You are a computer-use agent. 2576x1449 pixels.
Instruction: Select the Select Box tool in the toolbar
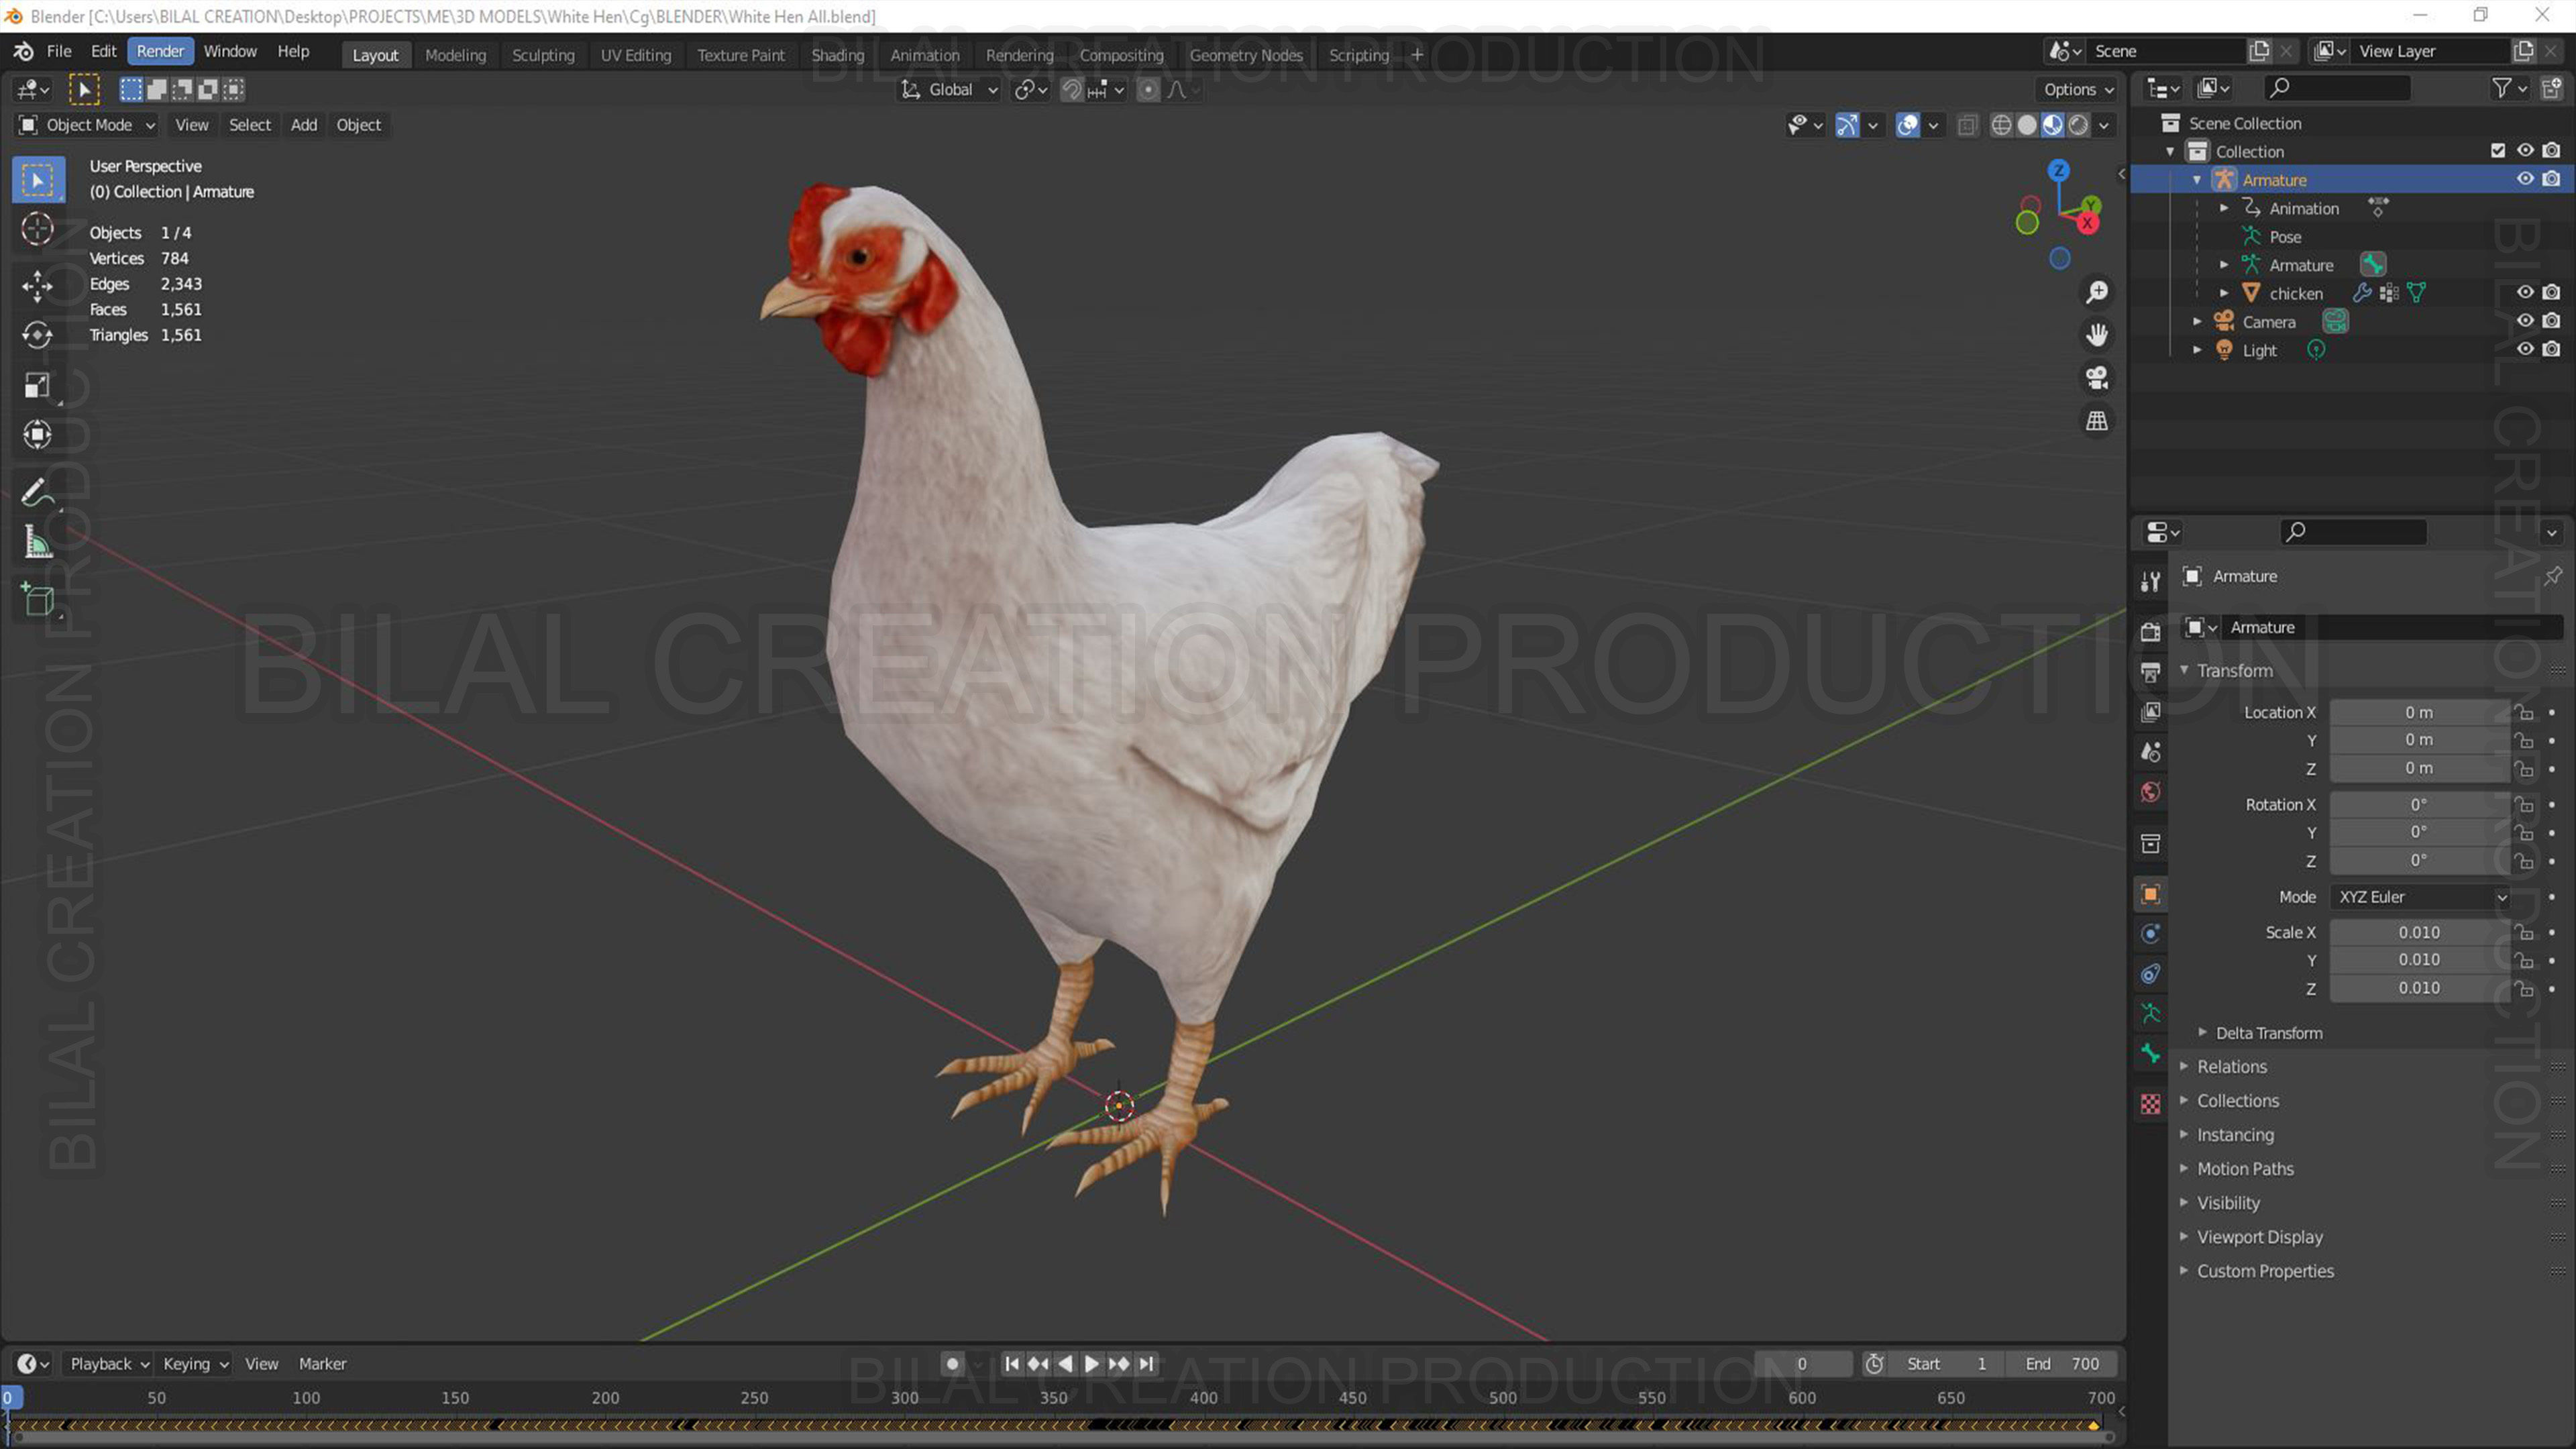click(x=38, y=180)
